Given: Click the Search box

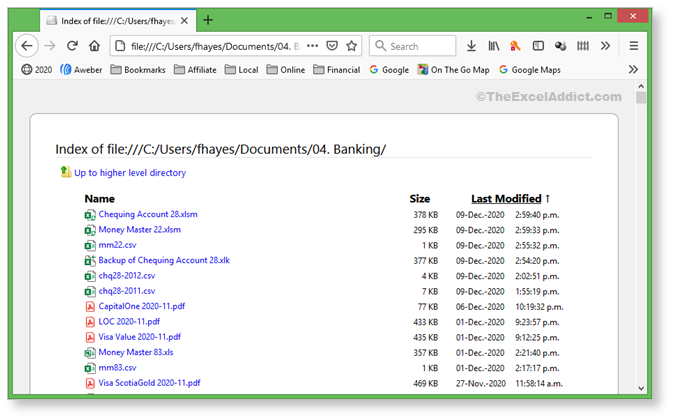Looking at the screenshot, I should click(x=412, y=46).
